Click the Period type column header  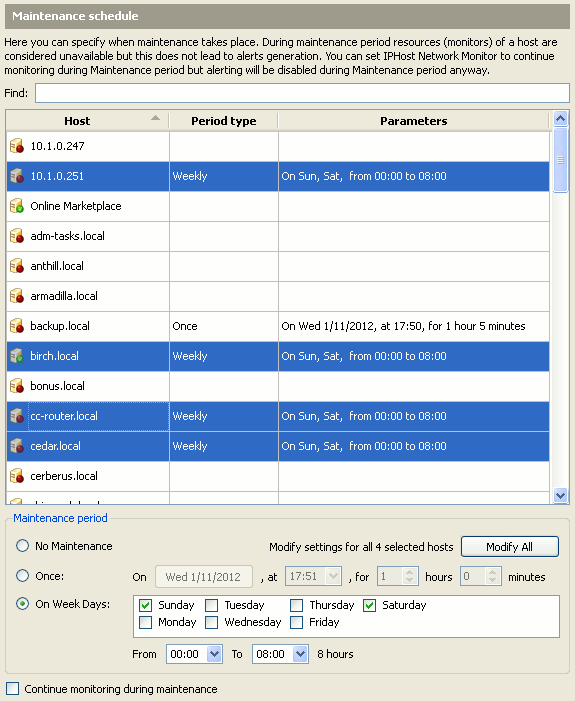pyautogui.click(x=224, y=121)
